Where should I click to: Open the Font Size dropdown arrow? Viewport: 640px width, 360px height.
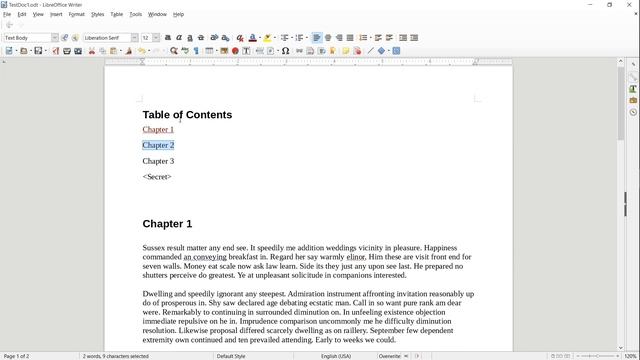click(x=156, y=38)
